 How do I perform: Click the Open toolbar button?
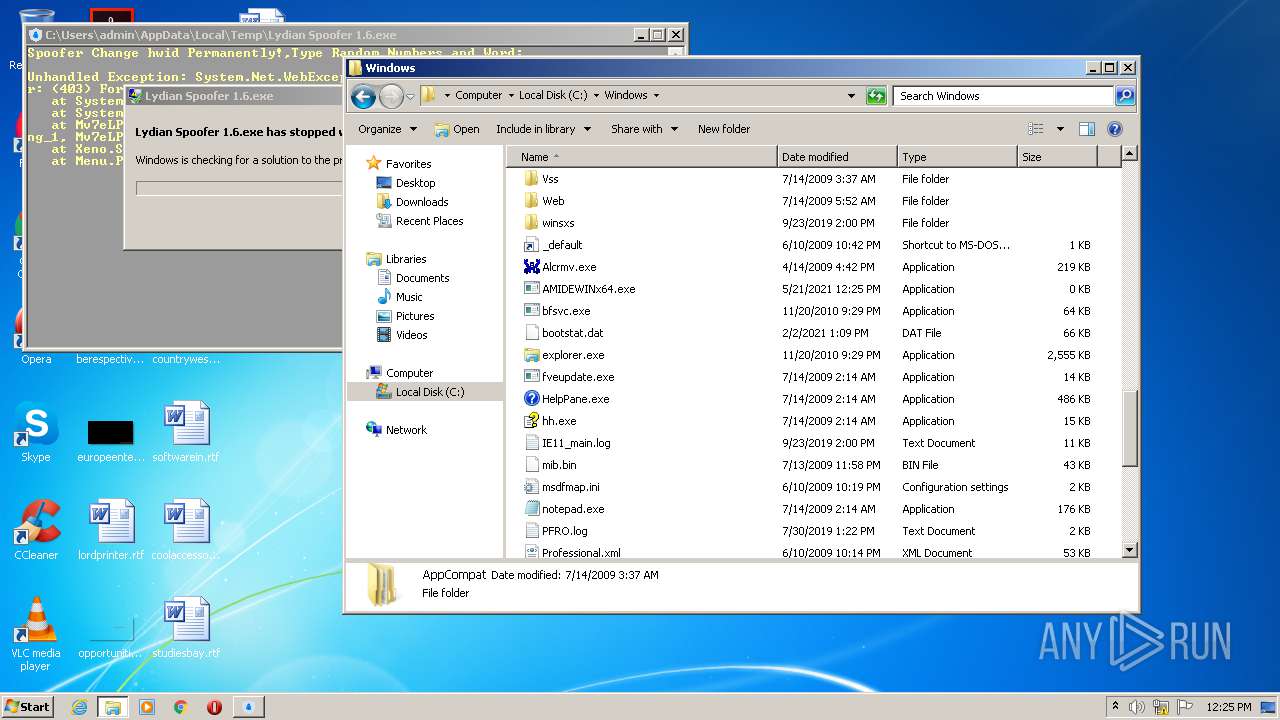click(457, 129)
